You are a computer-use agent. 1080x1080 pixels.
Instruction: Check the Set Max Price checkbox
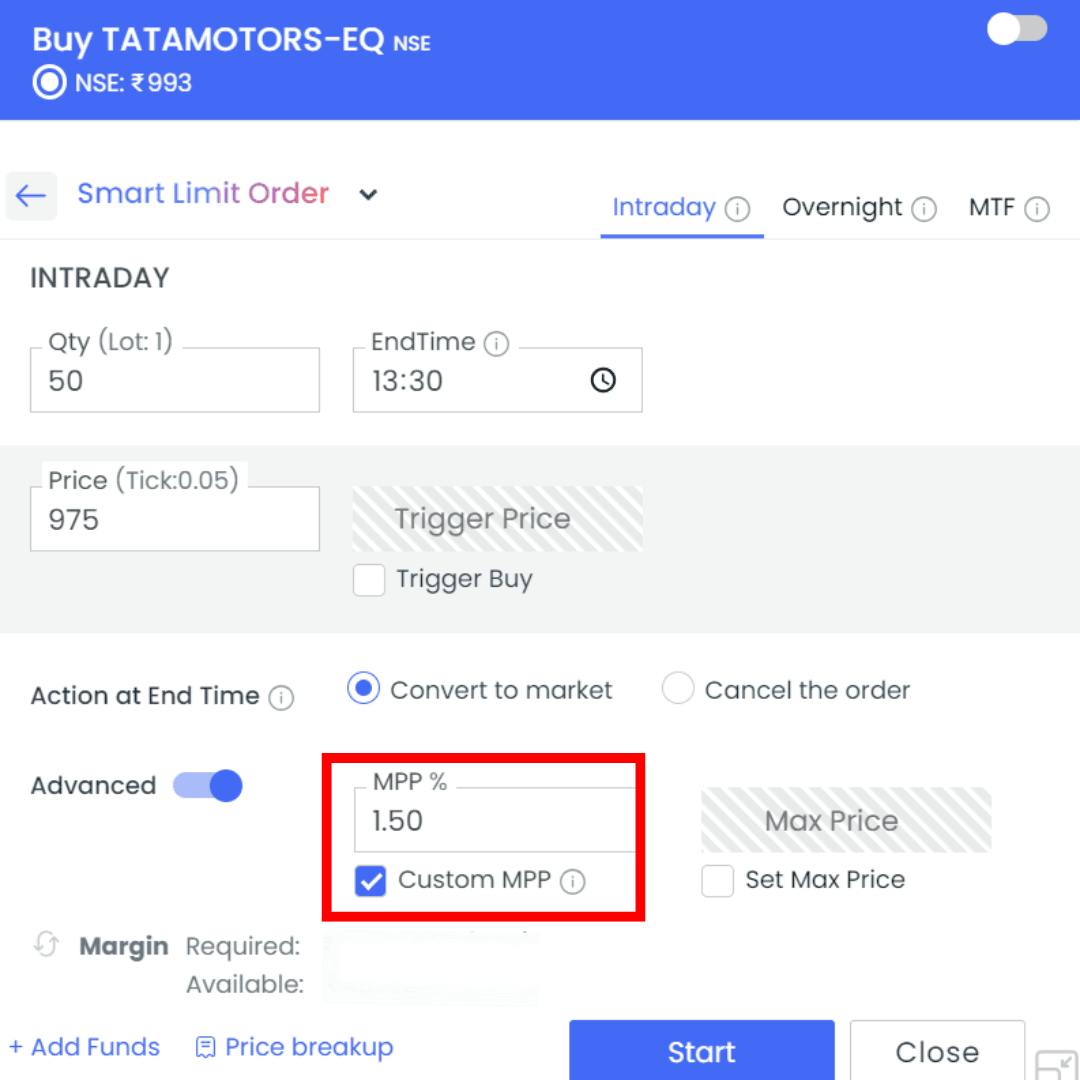pos(717,881)
